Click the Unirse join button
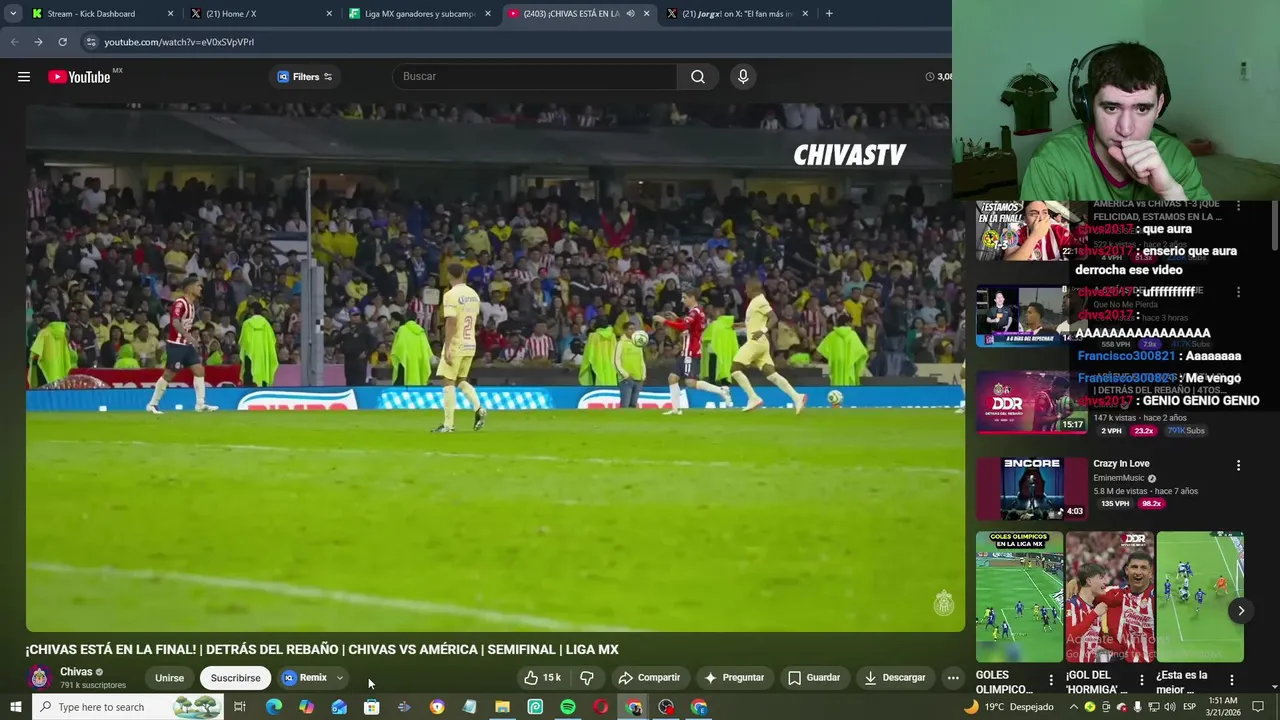1280x720 pixels. pos(169,678)
